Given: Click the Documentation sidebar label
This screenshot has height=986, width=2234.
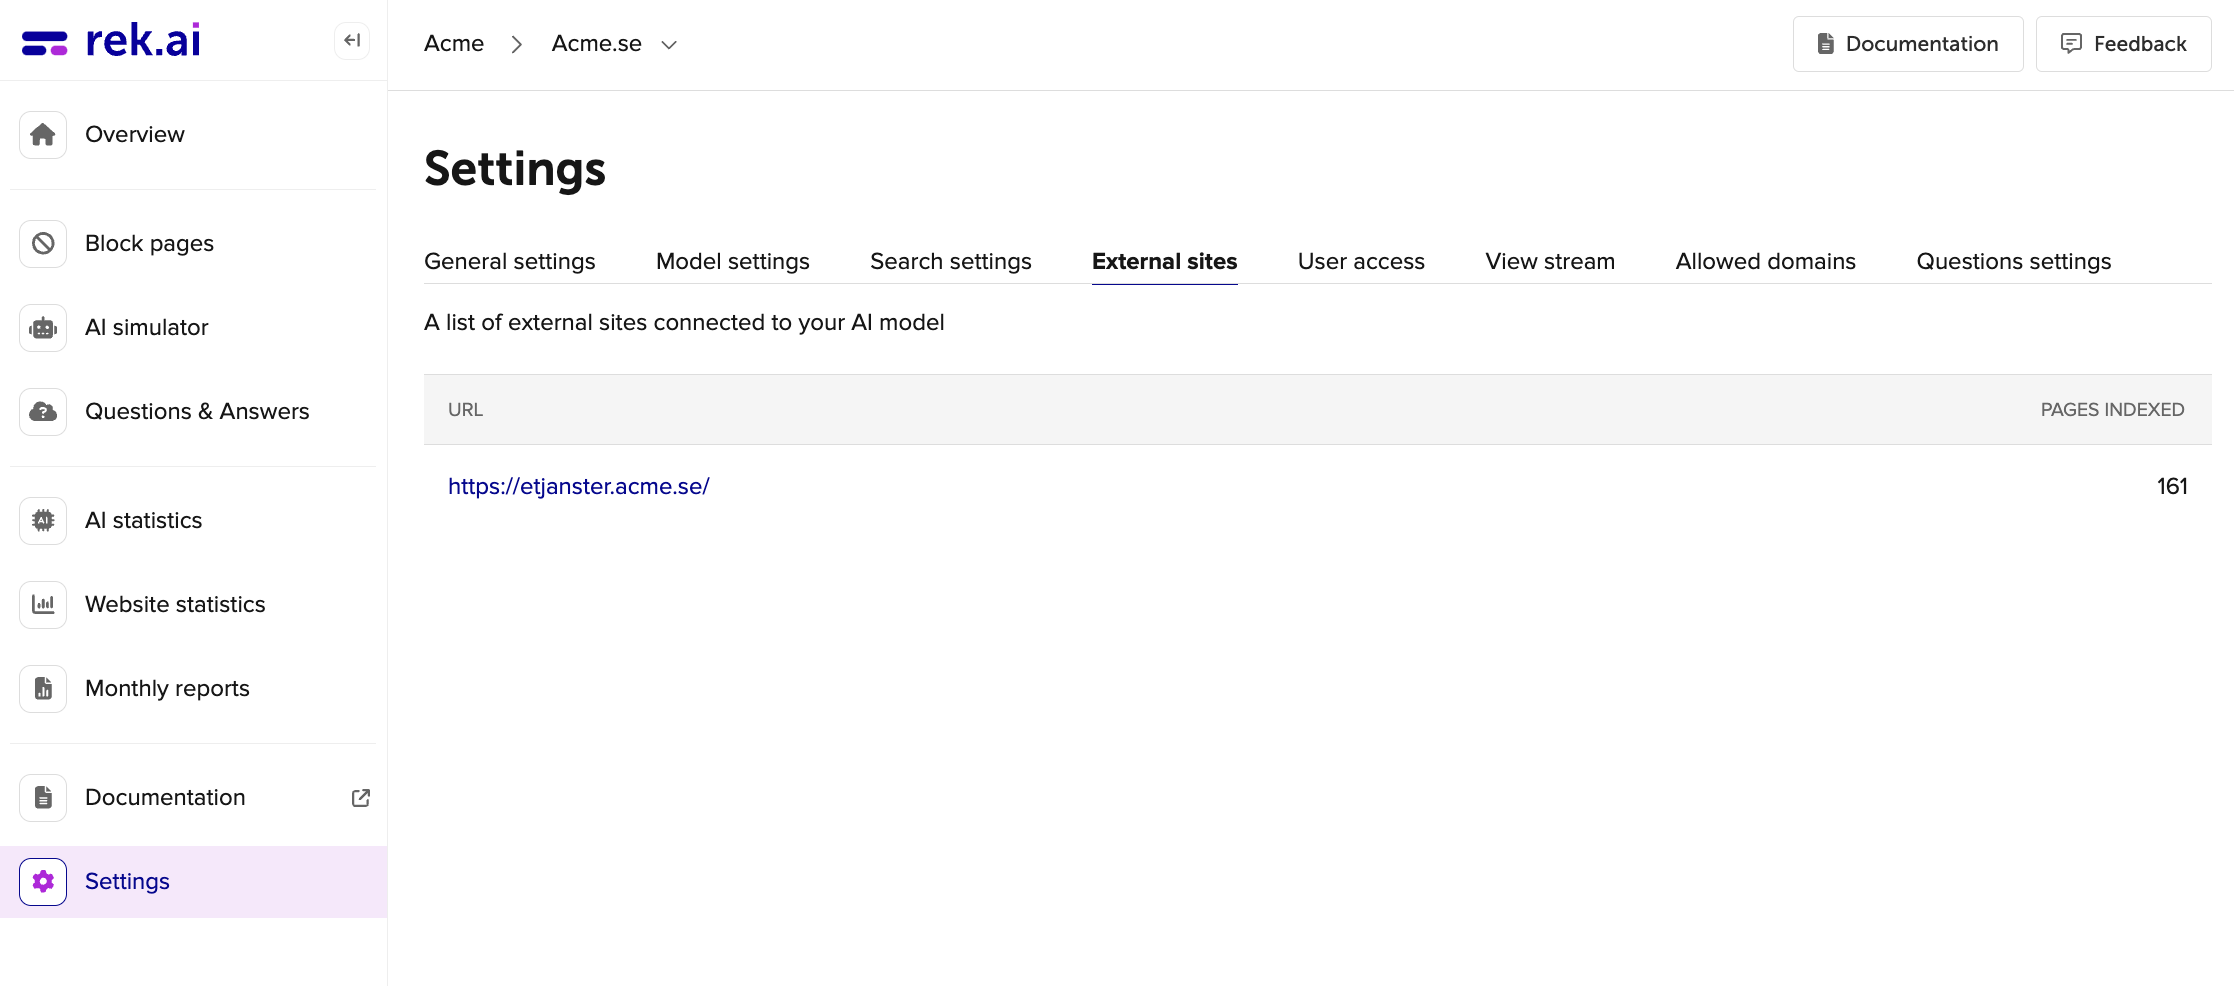Looking at the screenshot, I should click(165, 797).
